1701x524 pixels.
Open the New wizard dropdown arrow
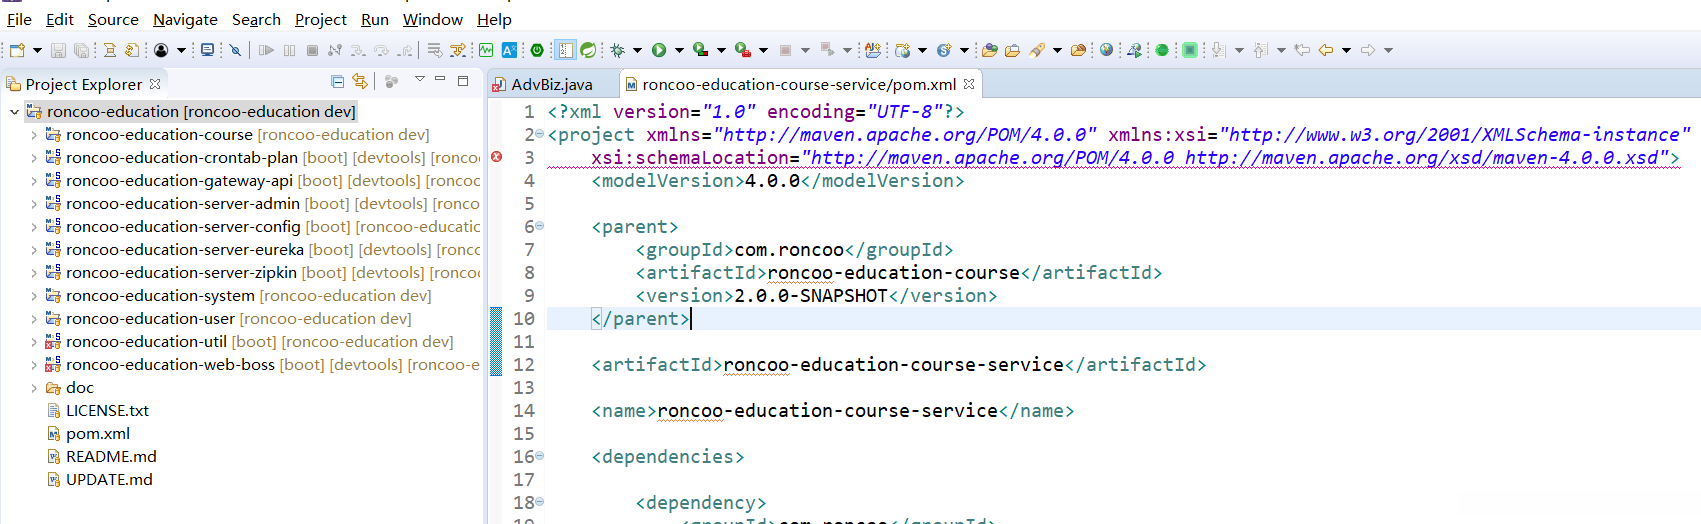(x=37, y=50)
